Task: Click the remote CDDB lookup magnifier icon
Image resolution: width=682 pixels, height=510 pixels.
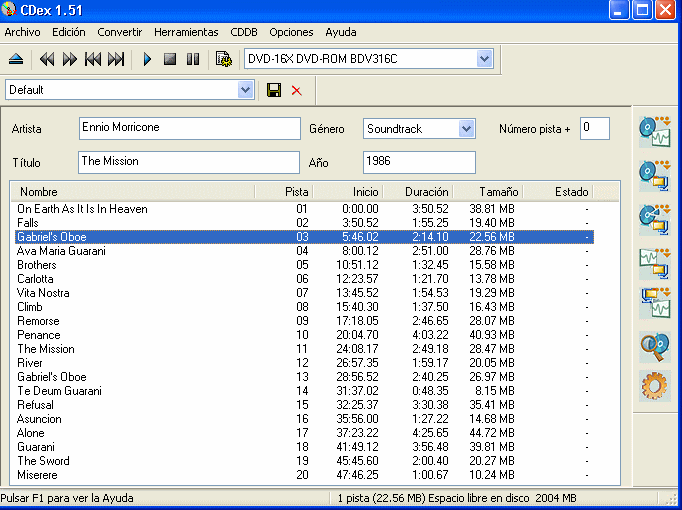Action: (654, 346)
